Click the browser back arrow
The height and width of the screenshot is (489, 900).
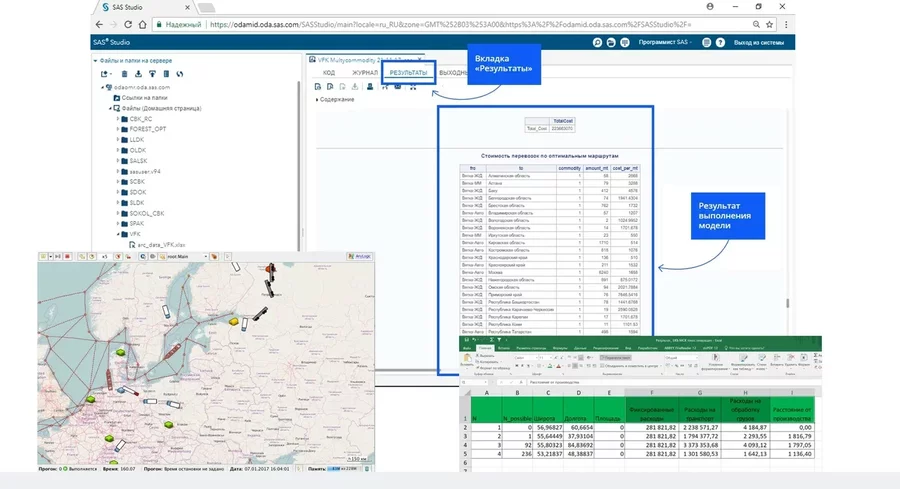[x=99, y=25]
